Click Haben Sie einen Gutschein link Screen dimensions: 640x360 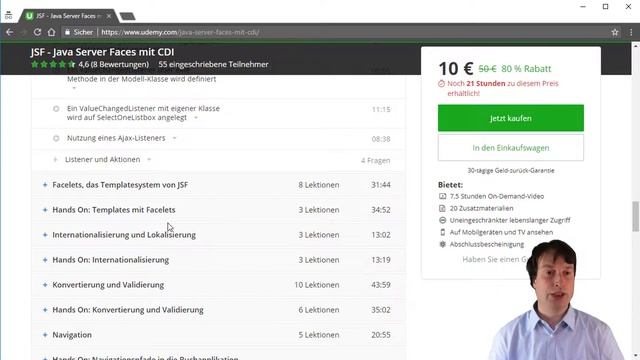tap(495, 259)
